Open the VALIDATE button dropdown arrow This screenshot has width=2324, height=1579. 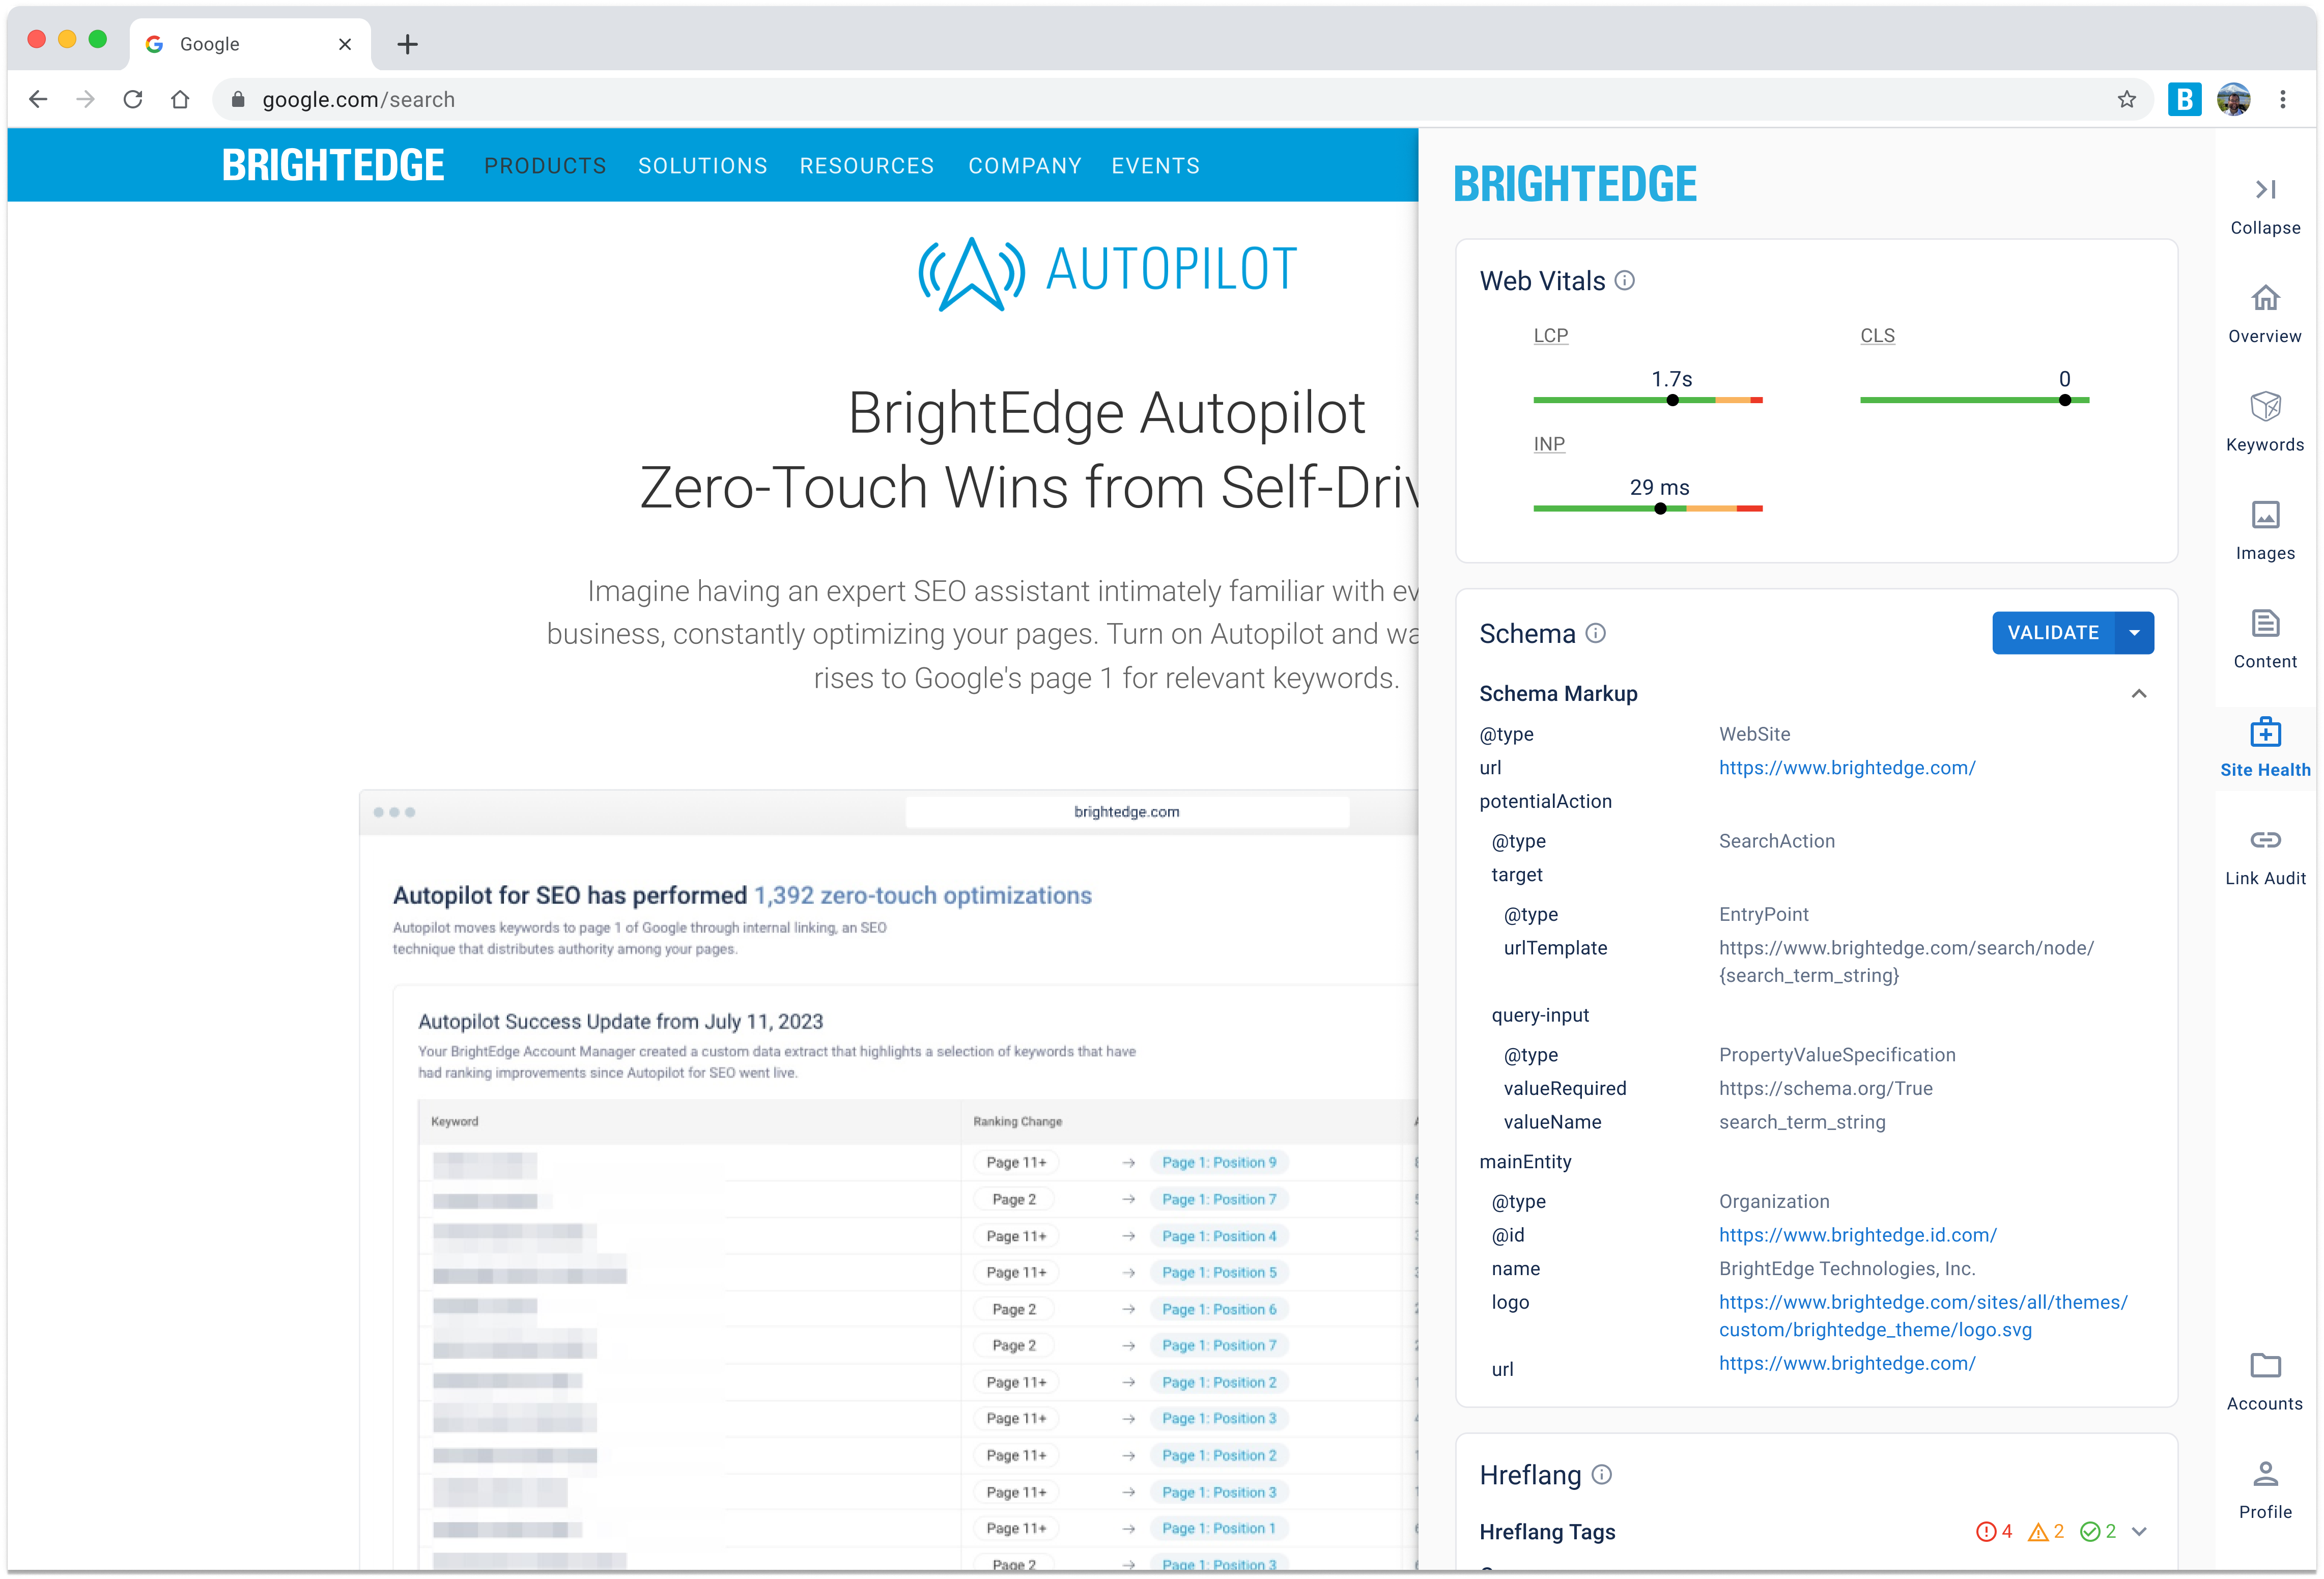[2134, 633]
